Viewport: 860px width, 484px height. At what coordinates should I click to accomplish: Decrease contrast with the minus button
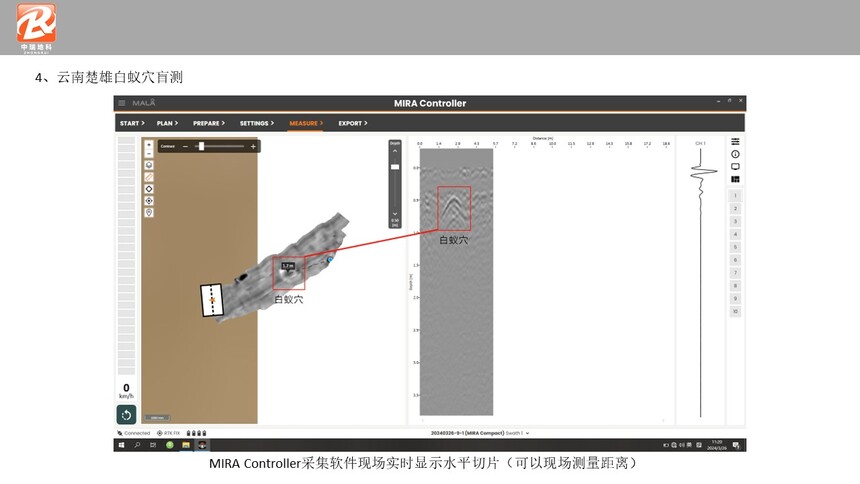tap(185, 147)
